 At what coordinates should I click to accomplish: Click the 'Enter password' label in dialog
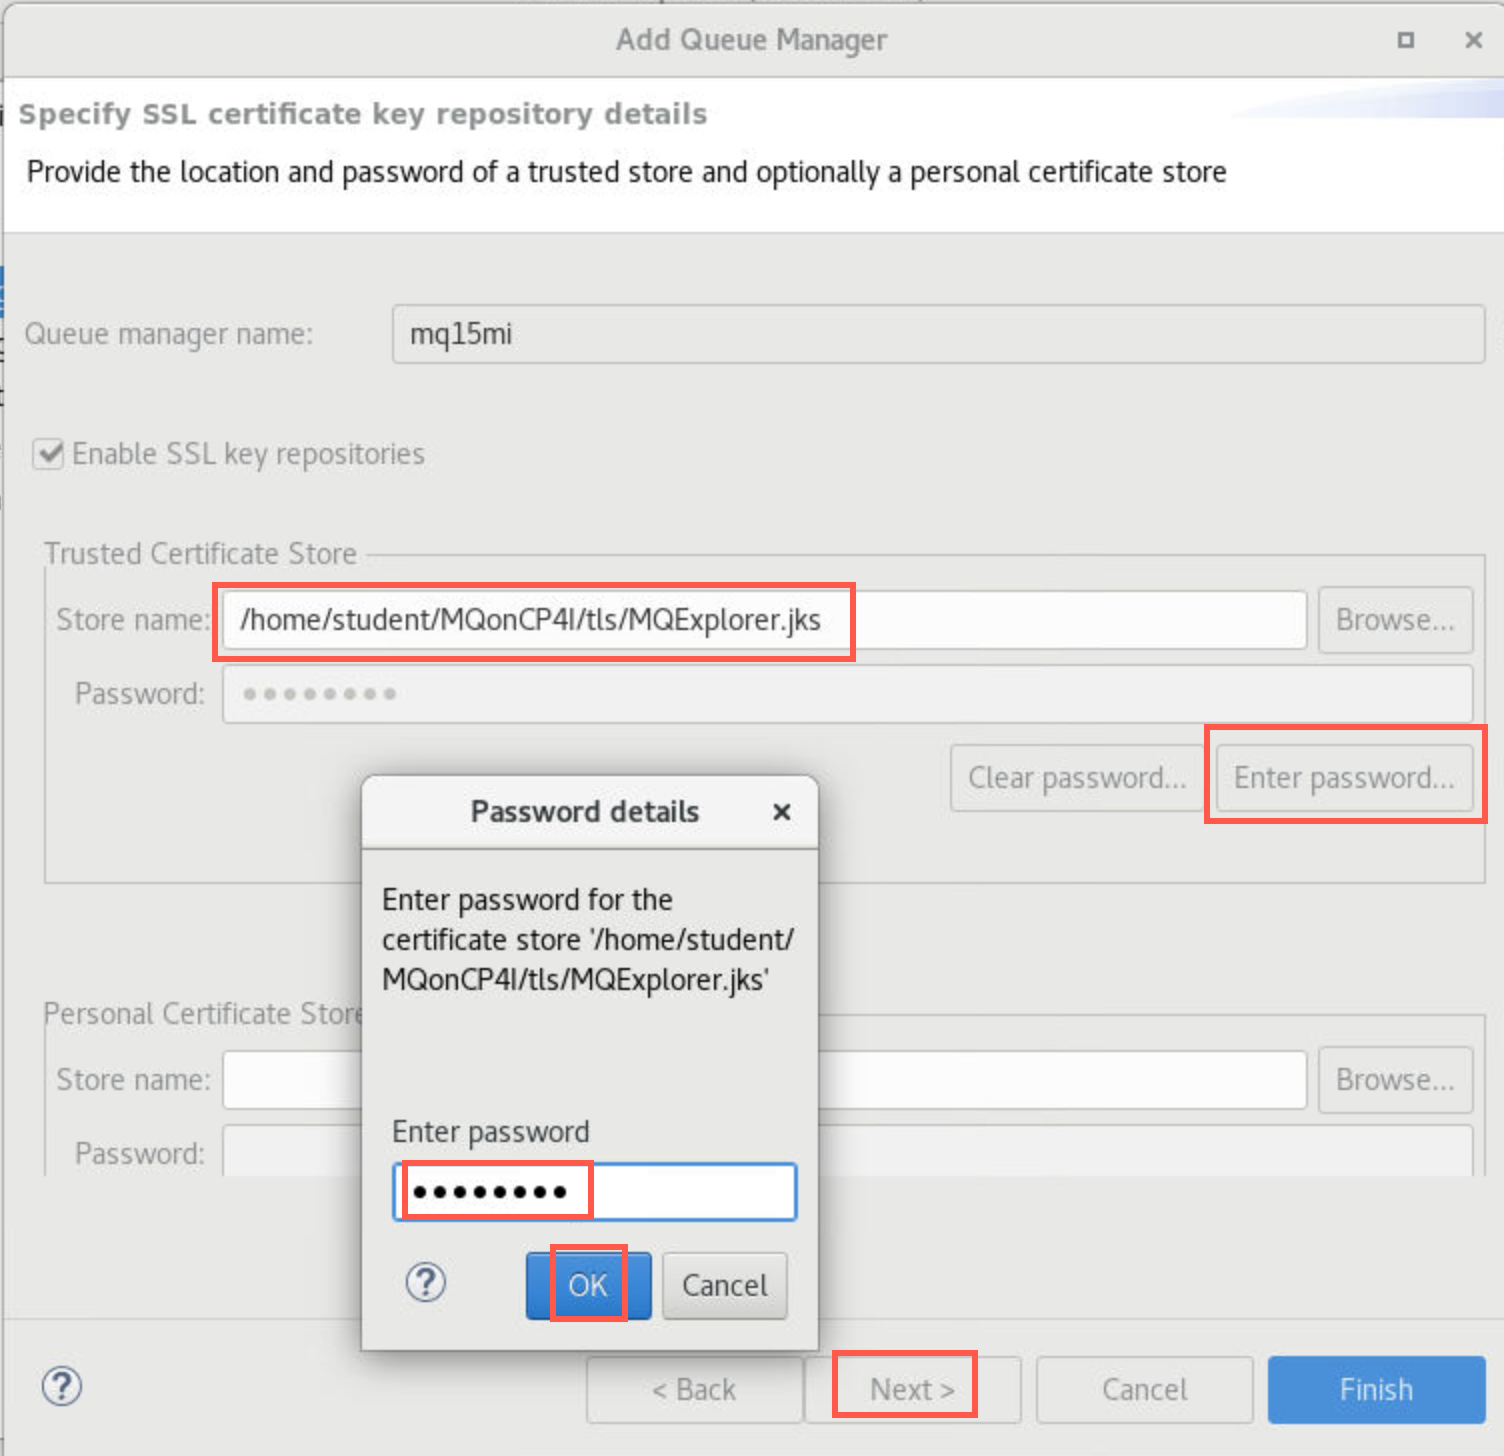[491, 1132]
